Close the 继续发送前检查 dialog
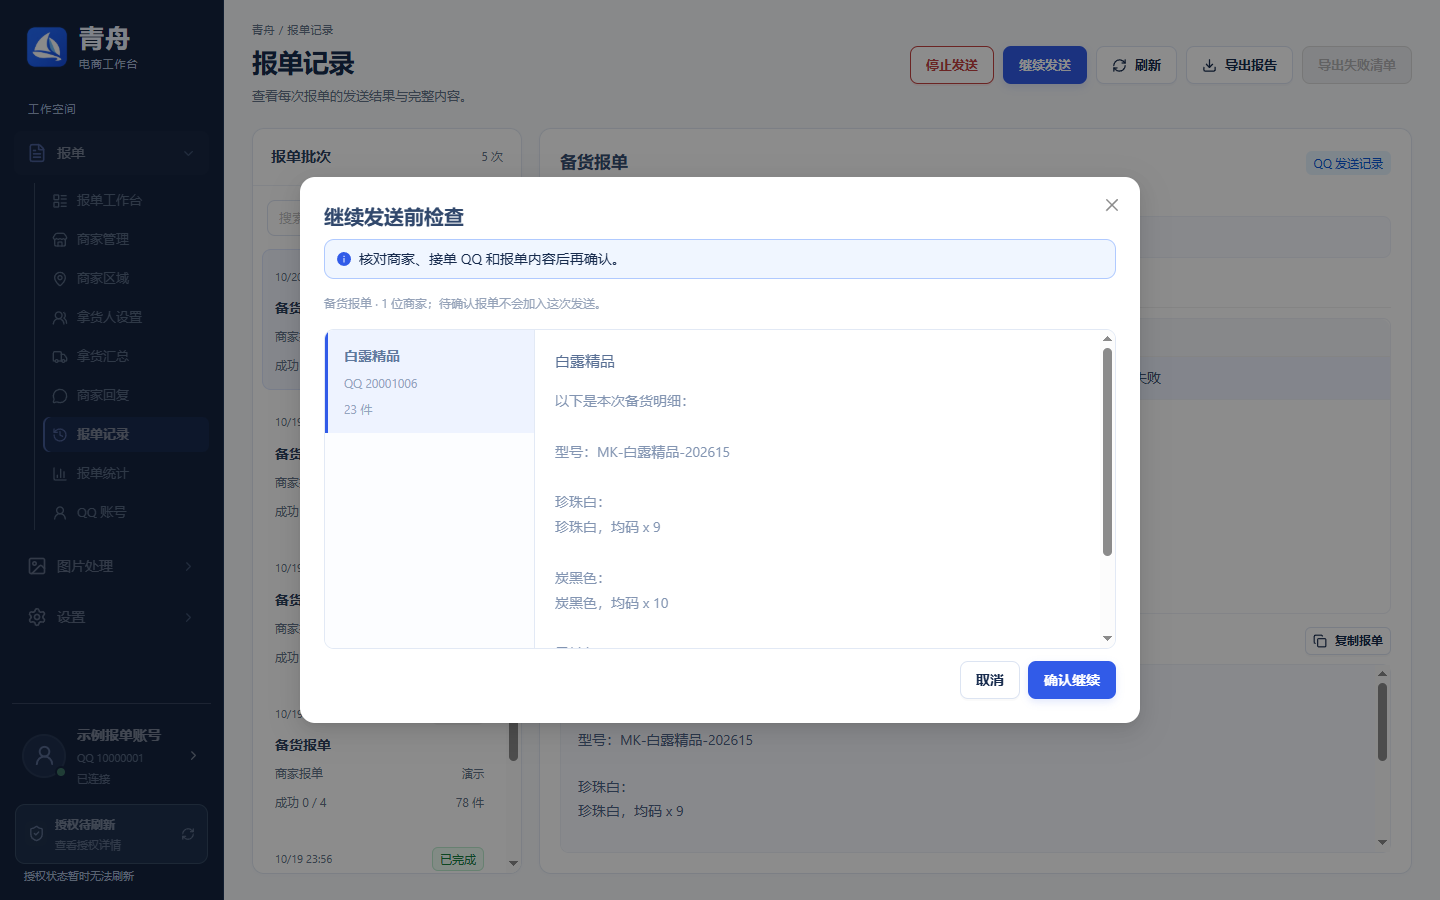This screenshot has height=900, width=1440. [1111, 205]
